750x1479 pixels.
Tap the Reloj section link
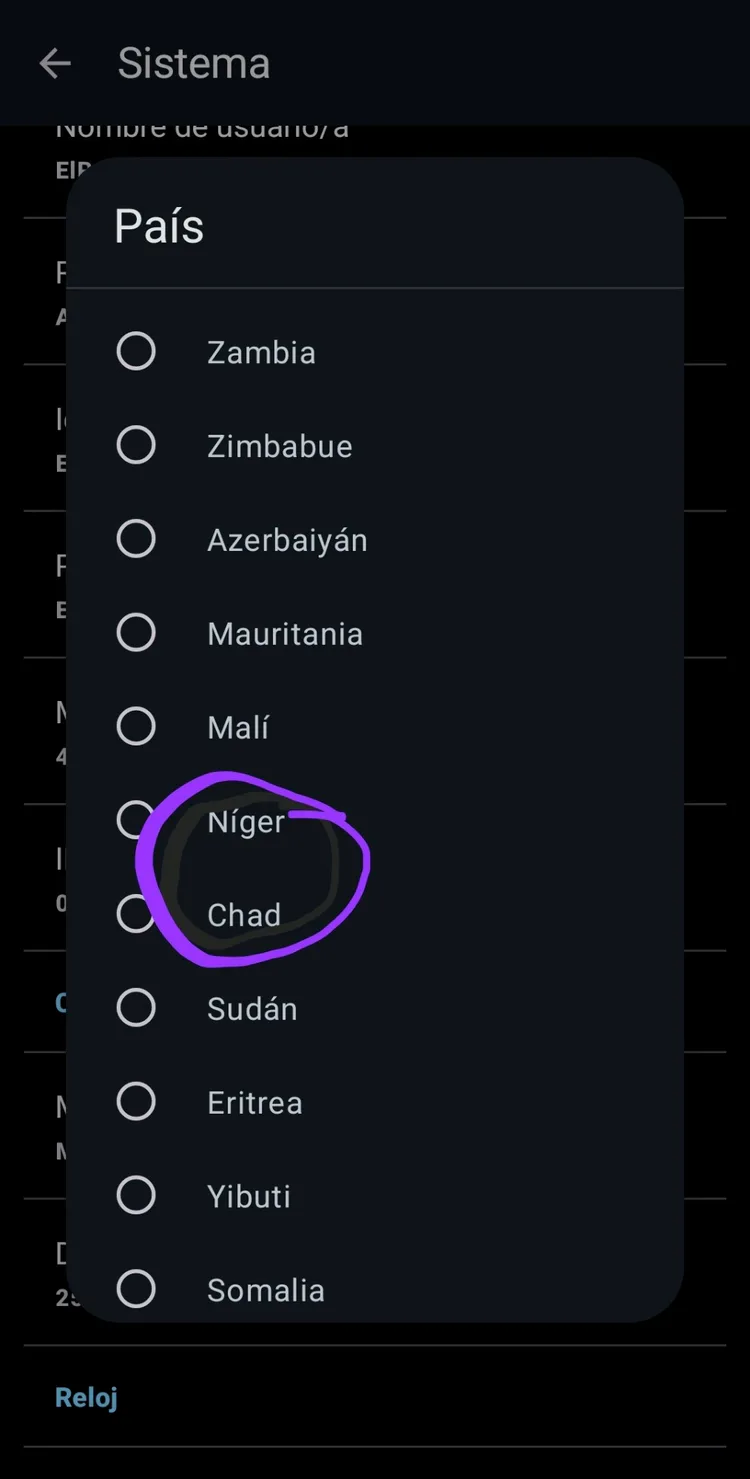click(x=86, y=1397)
